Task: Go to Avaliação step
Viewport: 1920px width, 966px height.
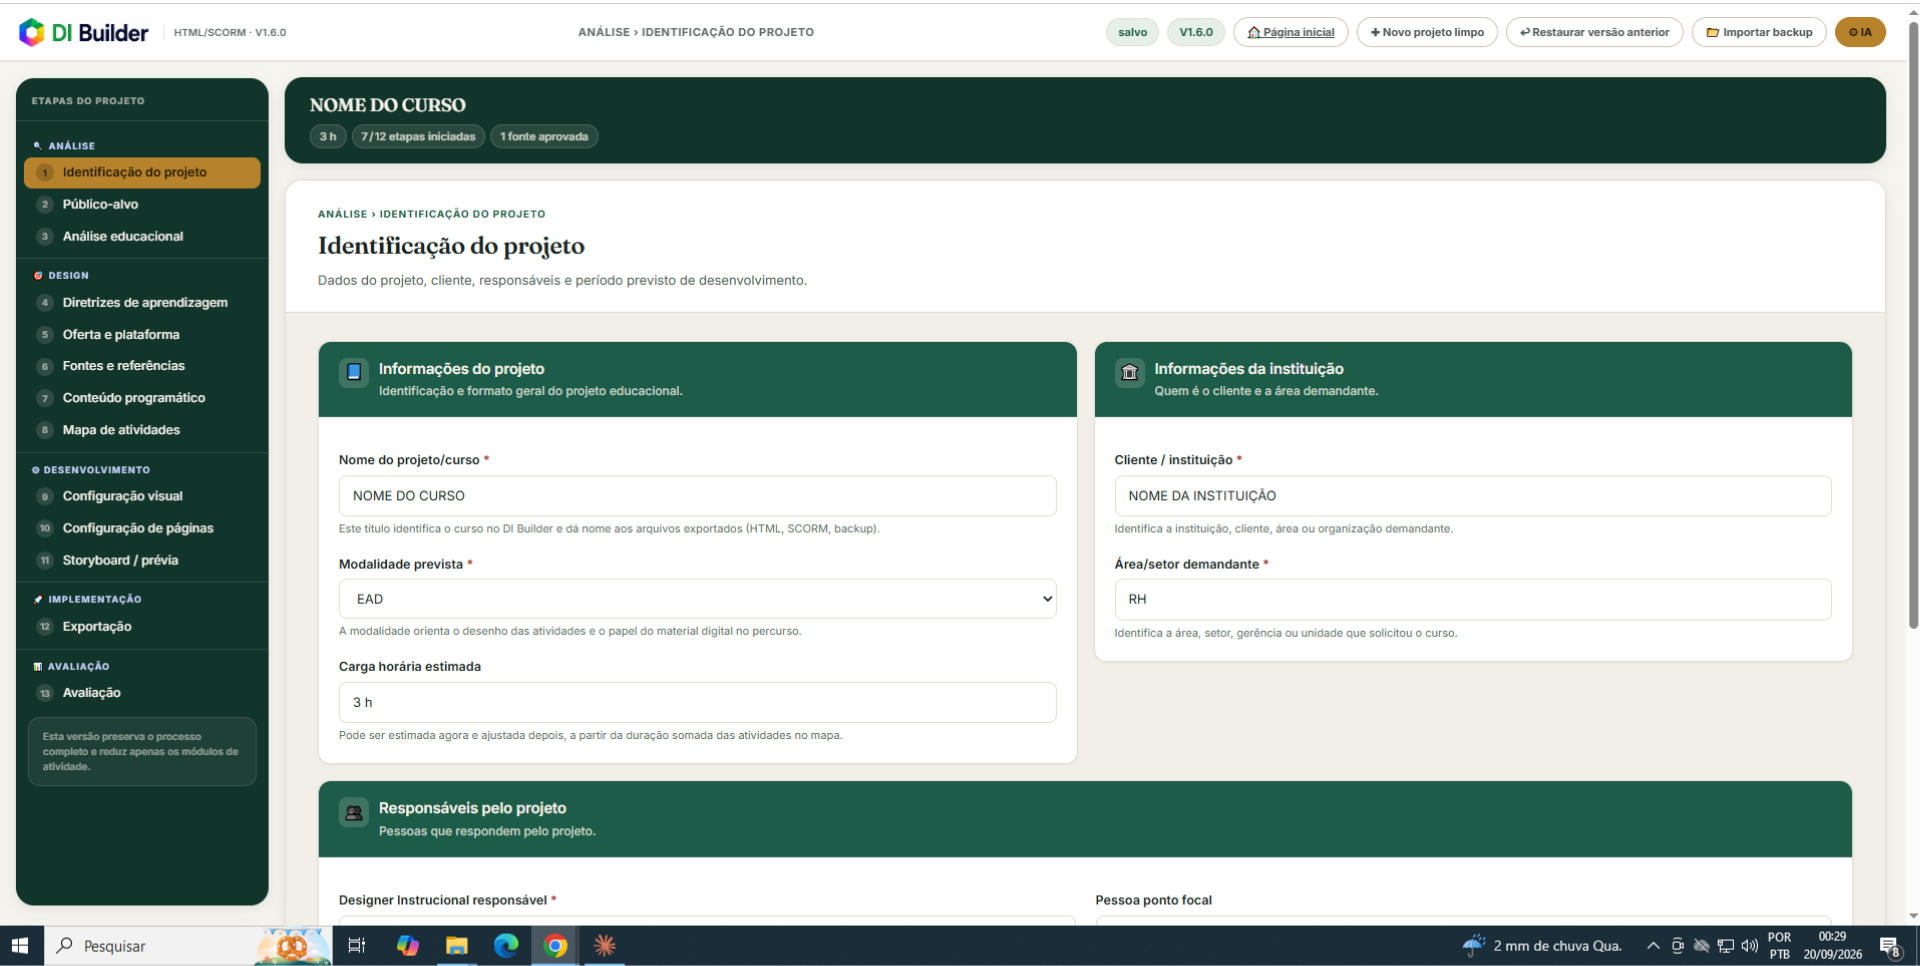Action: [x=142, y=692]
